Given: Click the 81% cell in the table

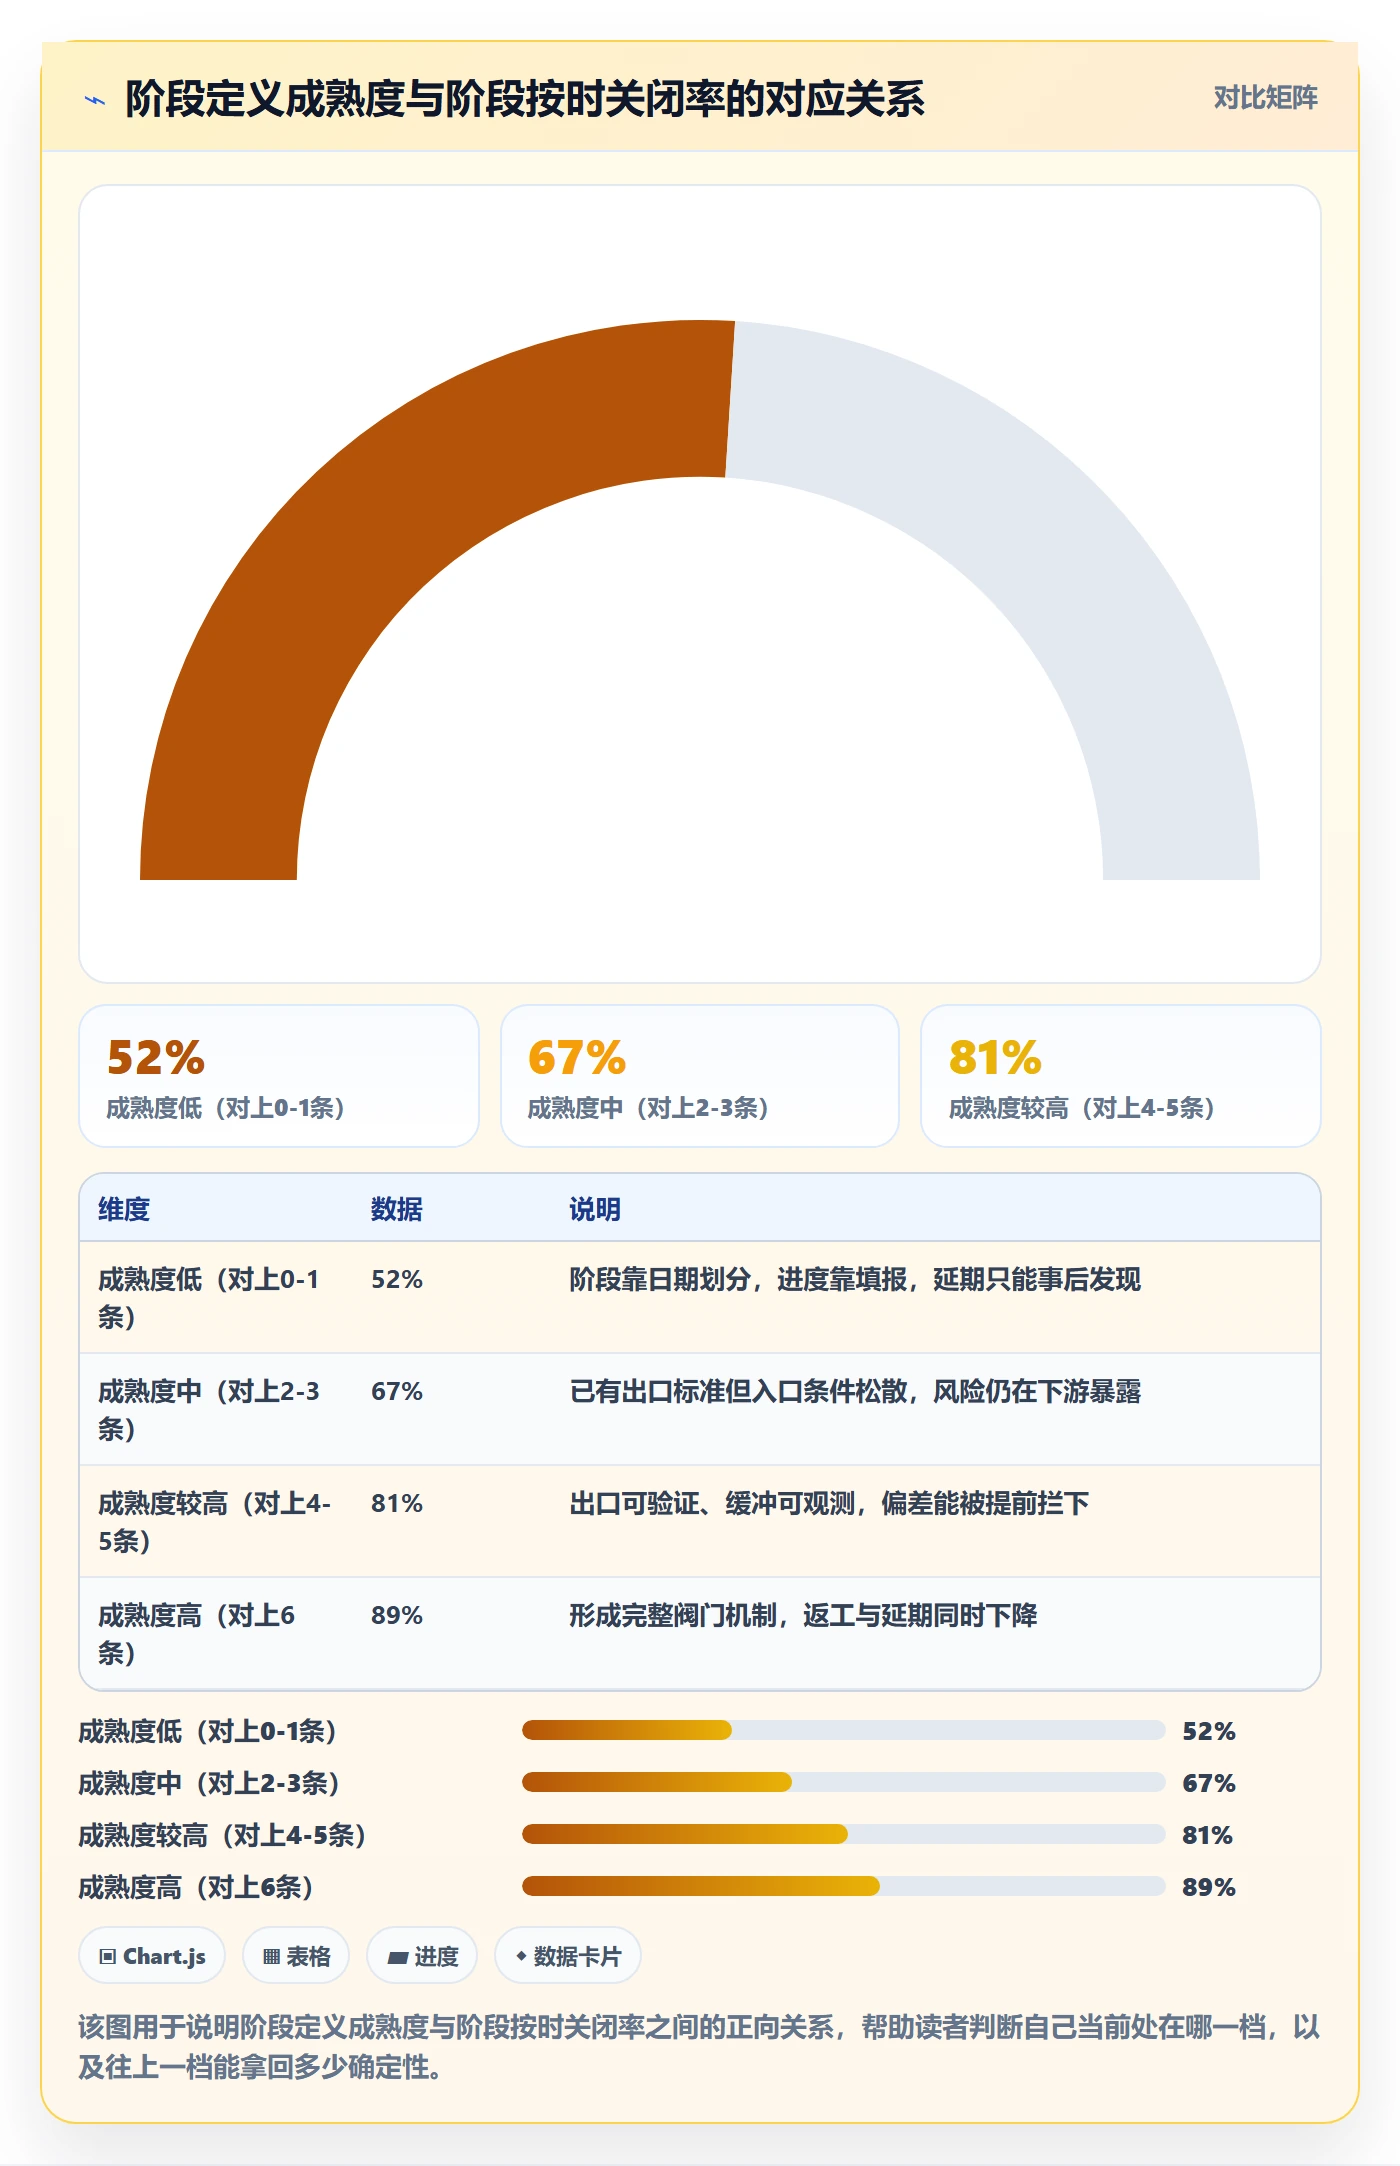Looking at the screenshot, I should (397, 1503).
